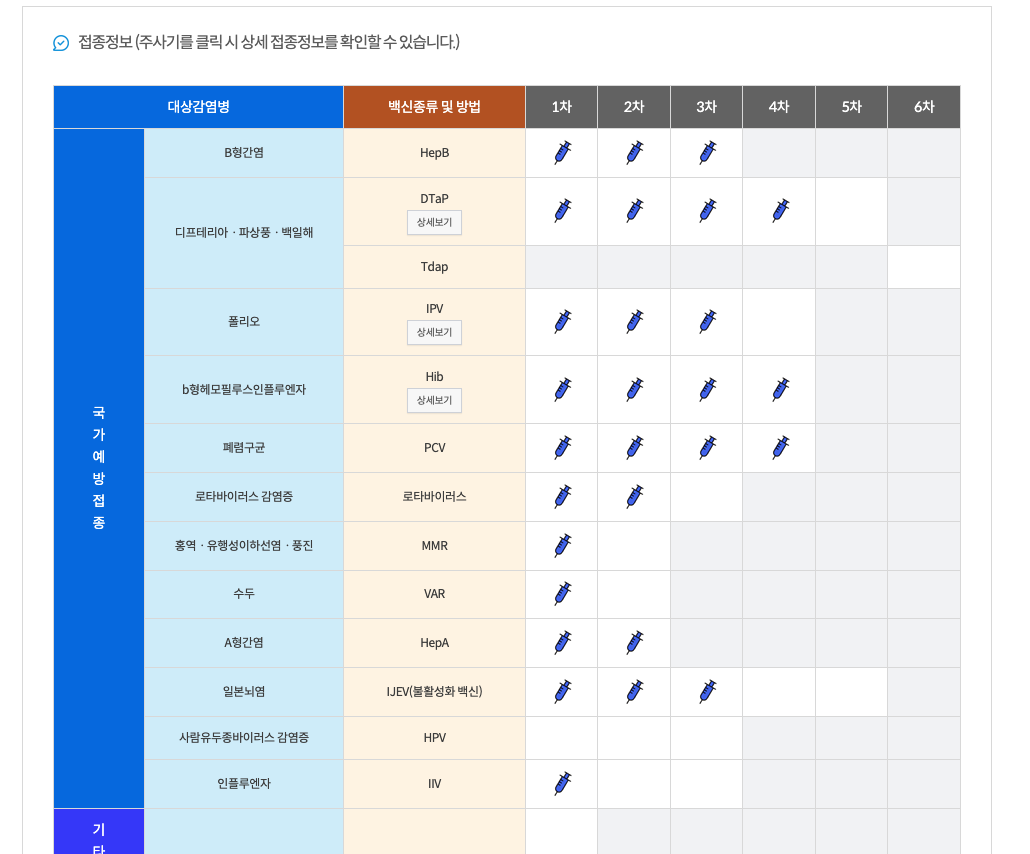View DTaP 2차 vaccination syringe
Viewport: 1030px width, 854px height.
point(635,211)
